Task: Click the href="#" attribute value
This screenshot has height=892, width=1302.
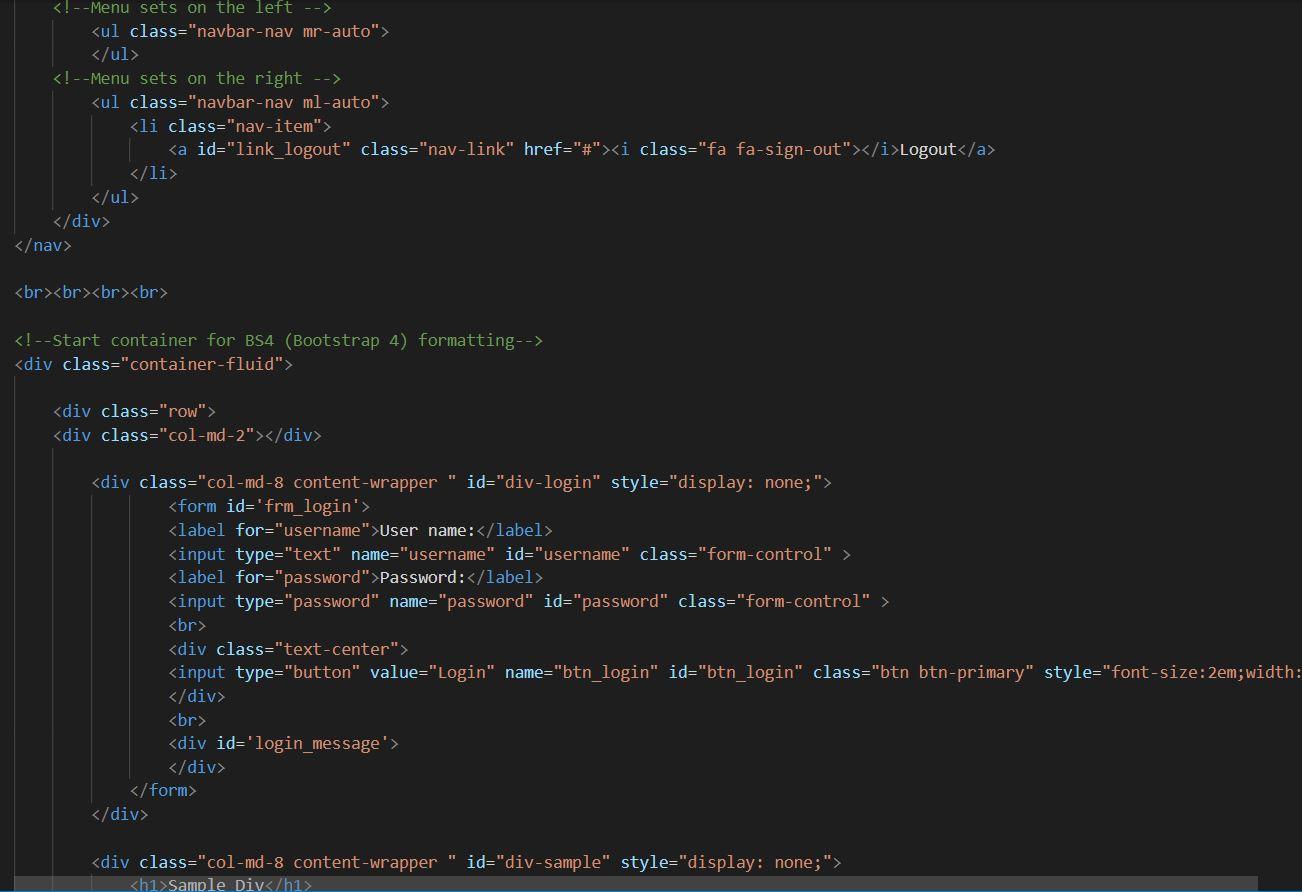Action: click(x=584, y=149)
